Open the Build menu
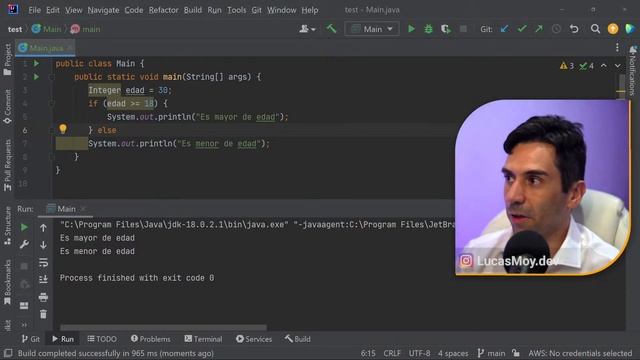Image resolution: width=640 pixels, height=360 pixels. coord(193,10)
